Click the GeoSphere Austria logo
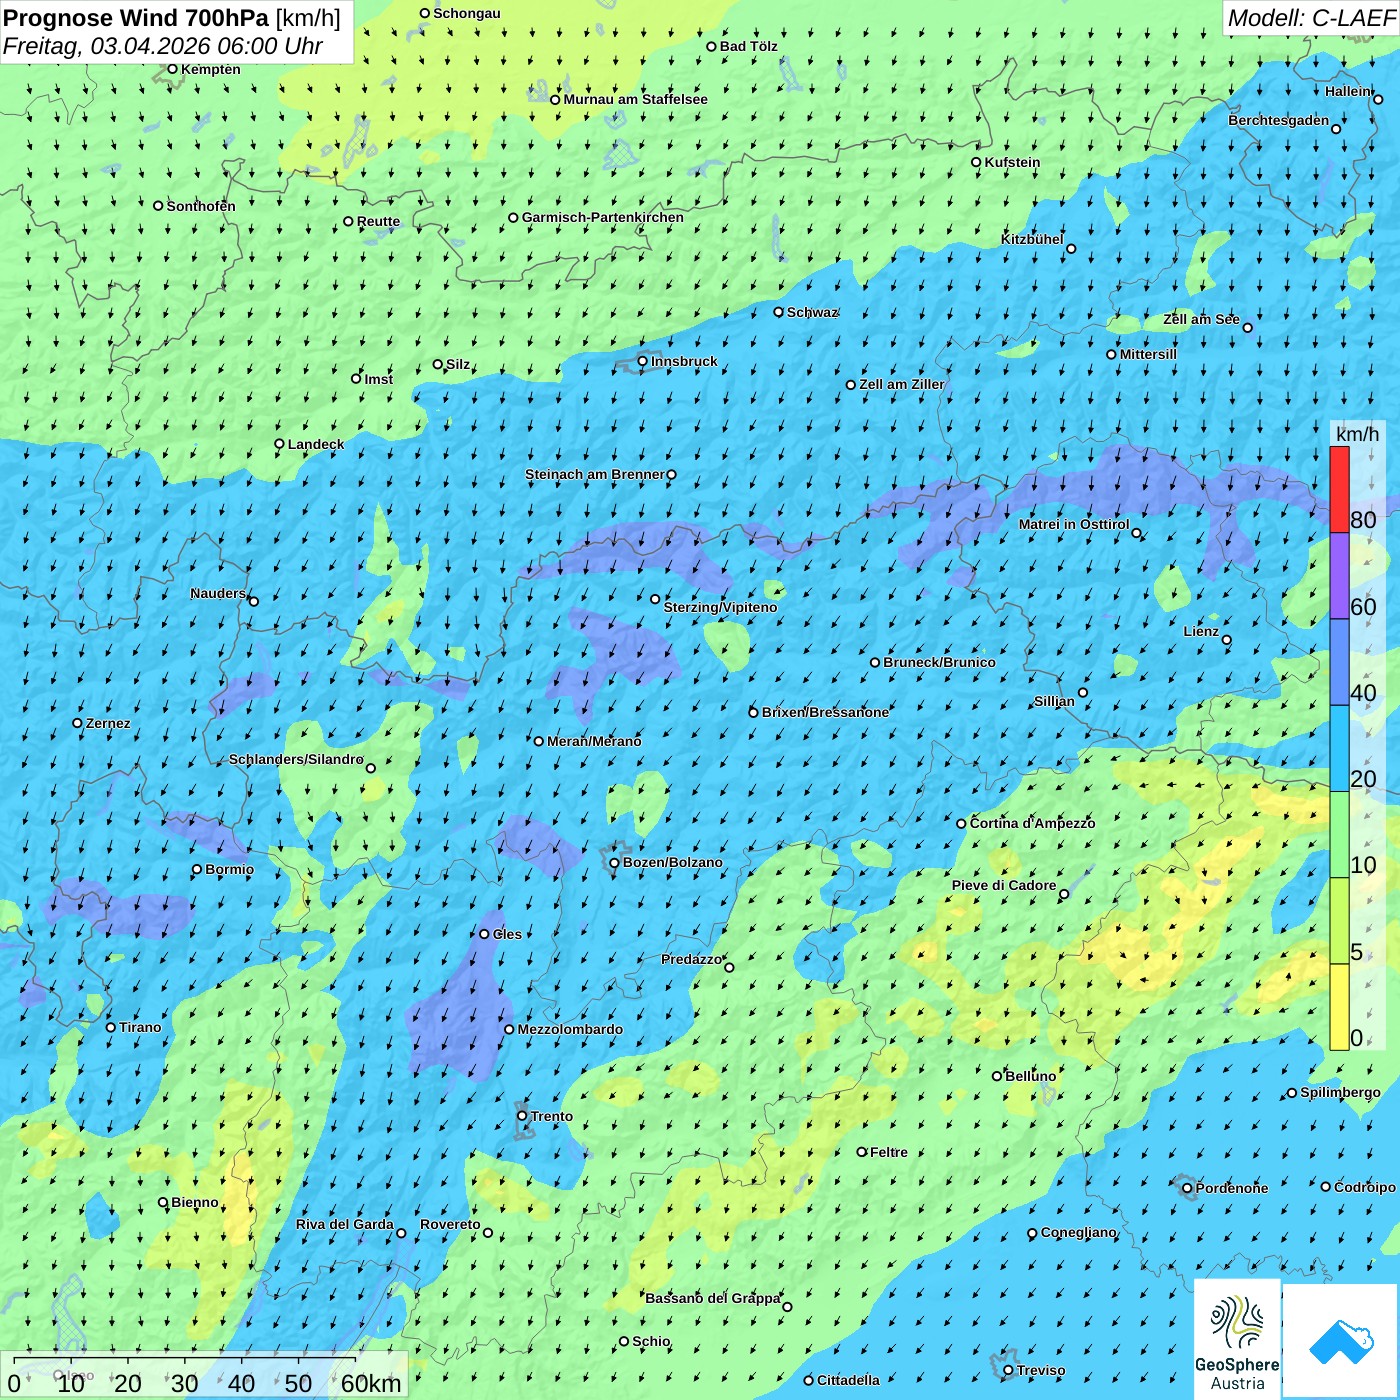 point(1237,1339)
